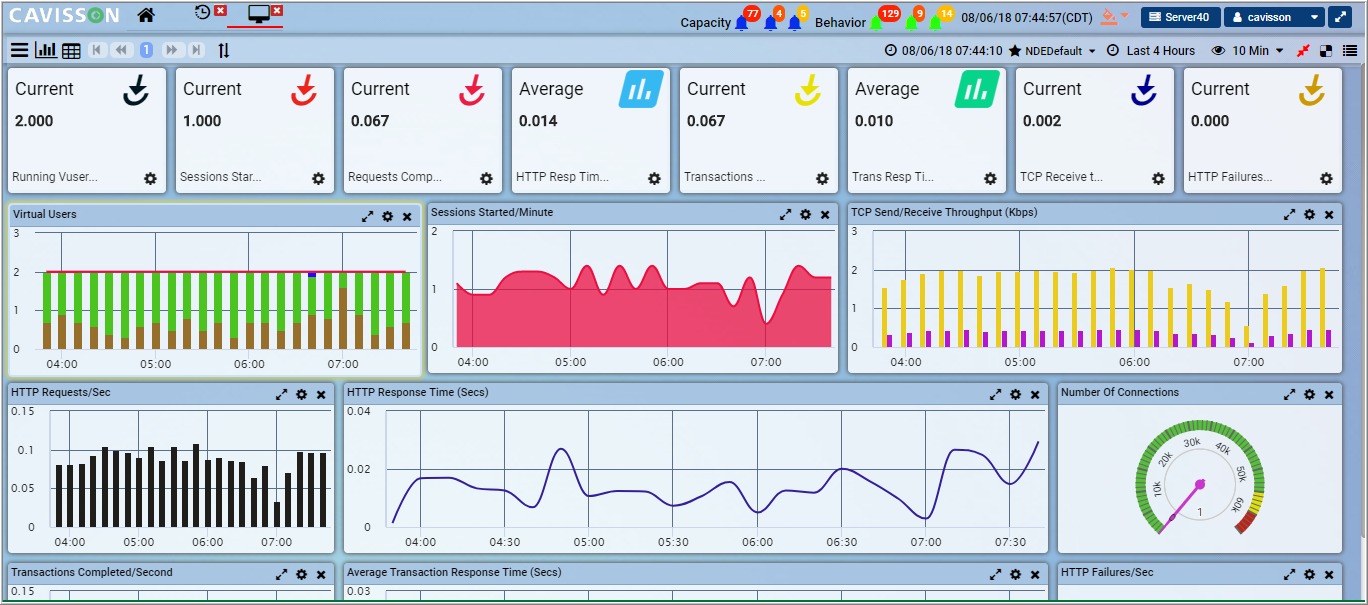Click Behavior bell with 129 alerts
The height and width of the screenshot is (605, 1368).
point(877,22)
